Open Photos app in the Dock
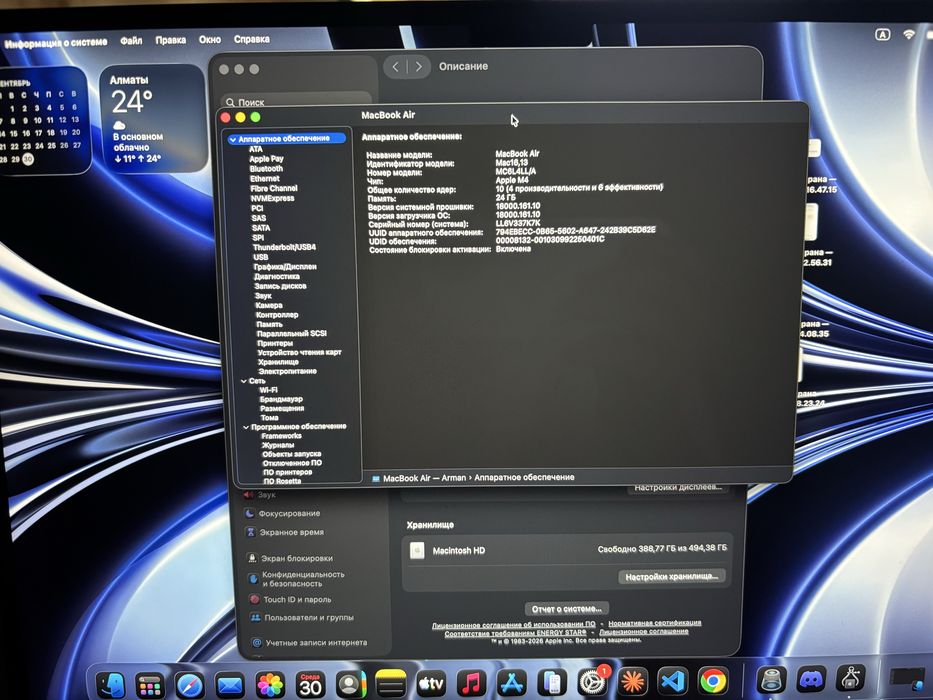This screenshot has height=700, width=933. click(270, 685)
